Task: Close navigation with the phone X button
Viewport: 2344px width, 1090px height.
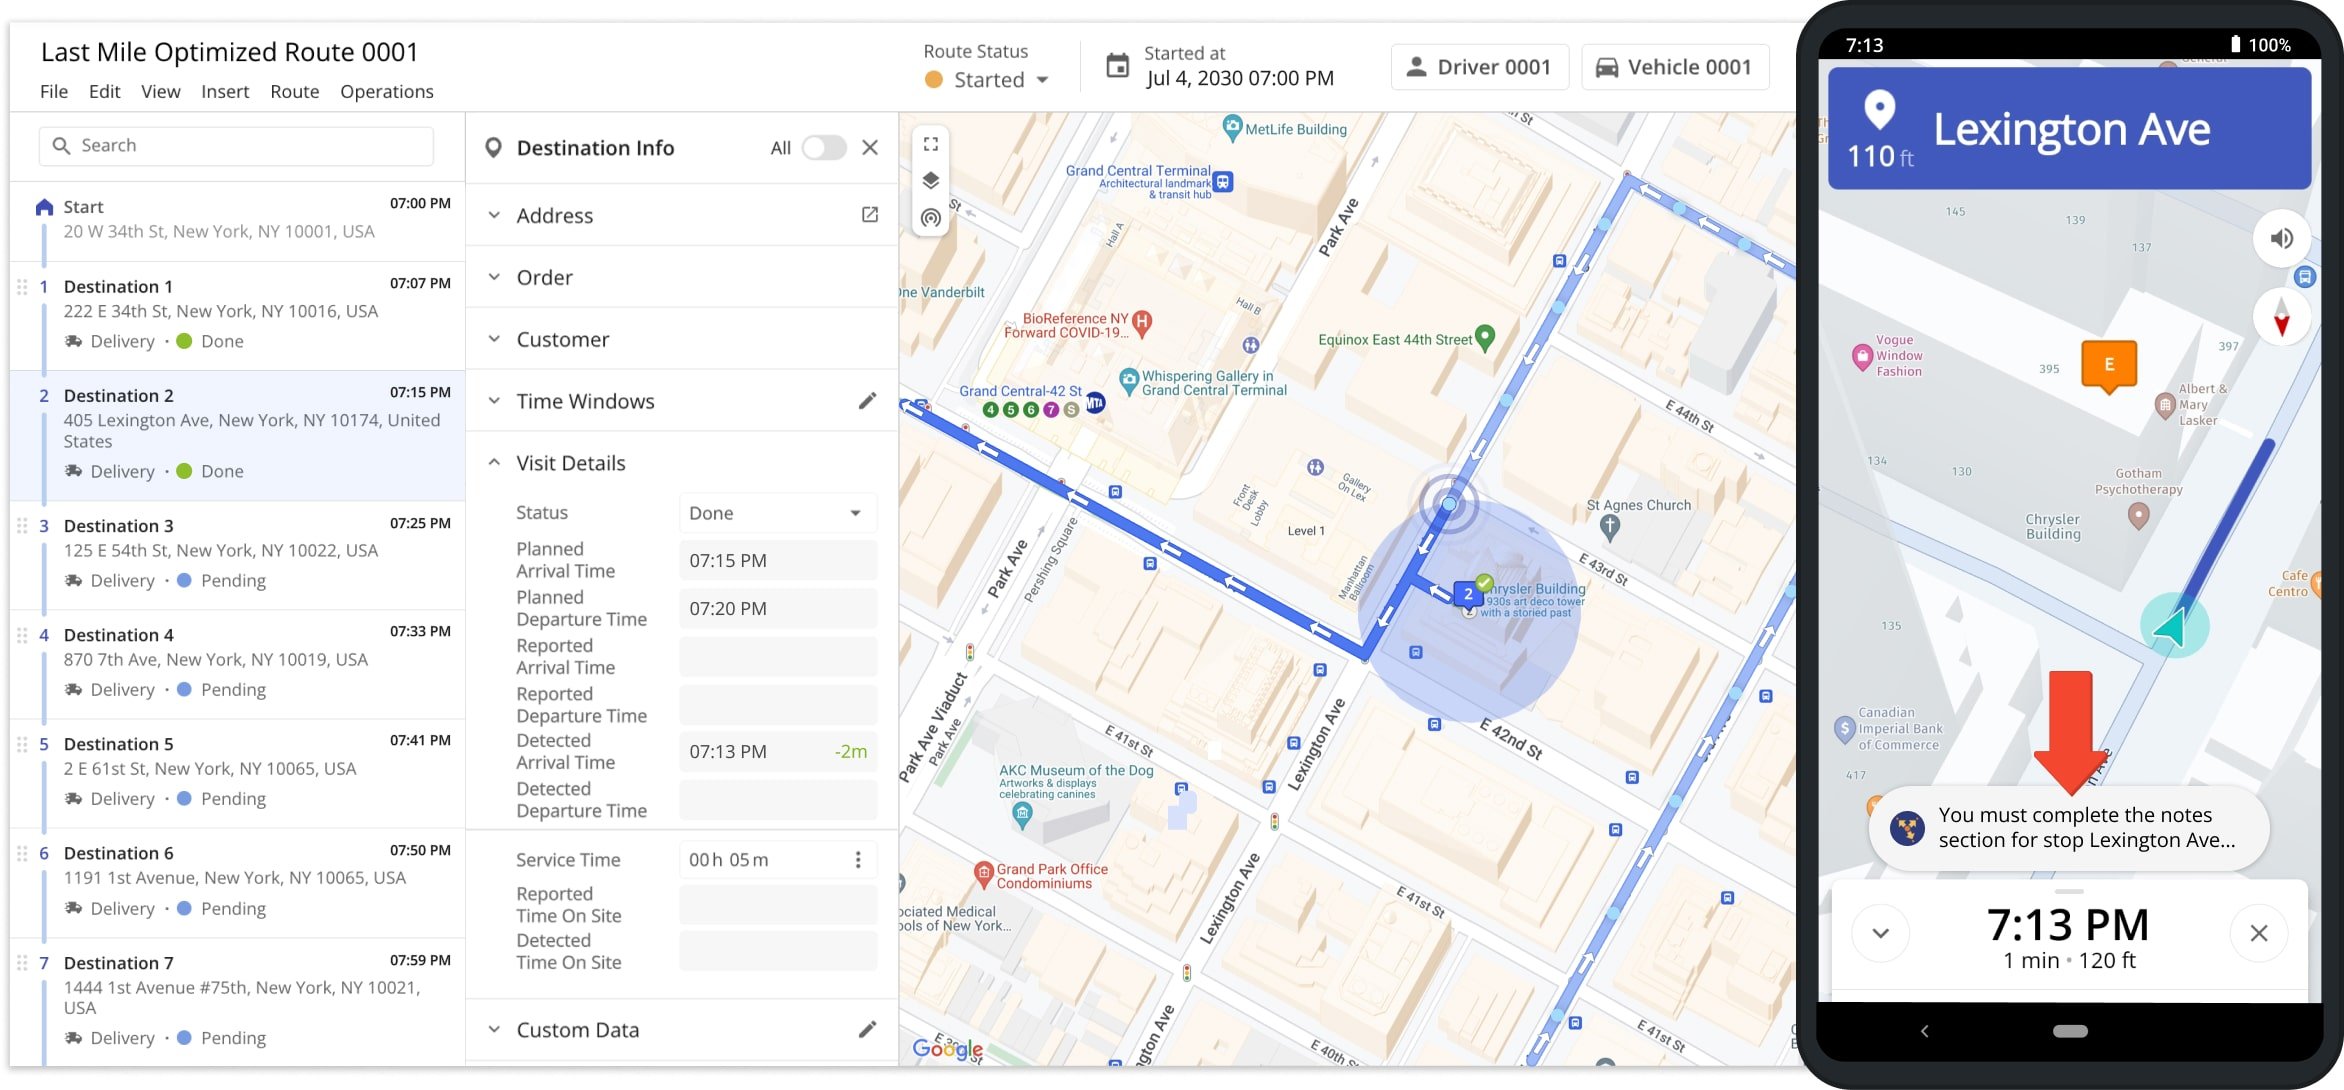Action: pos(2259,934)
